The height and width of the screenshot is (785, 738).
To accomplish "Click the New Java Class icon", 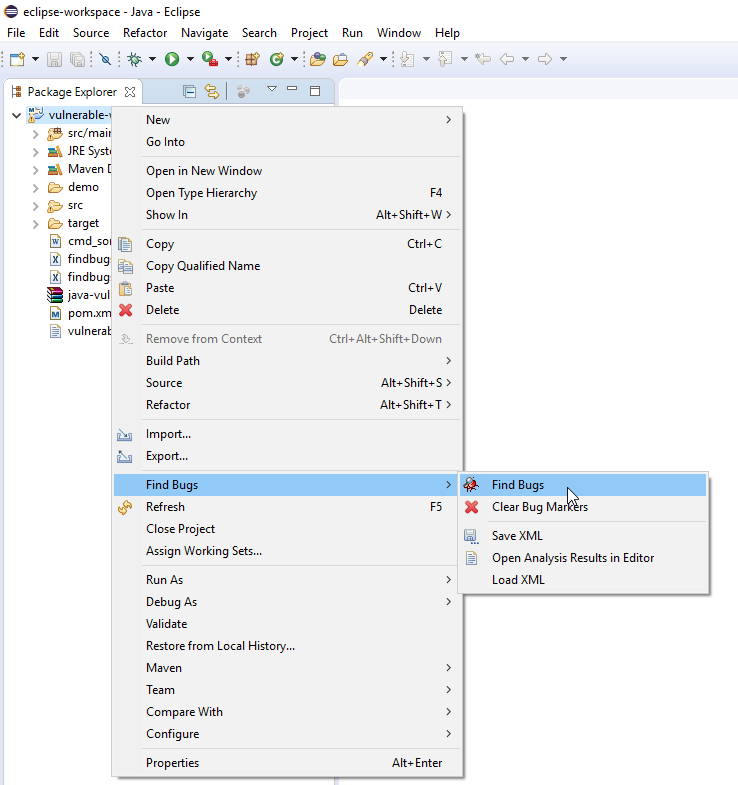I will tap(277, 59).
